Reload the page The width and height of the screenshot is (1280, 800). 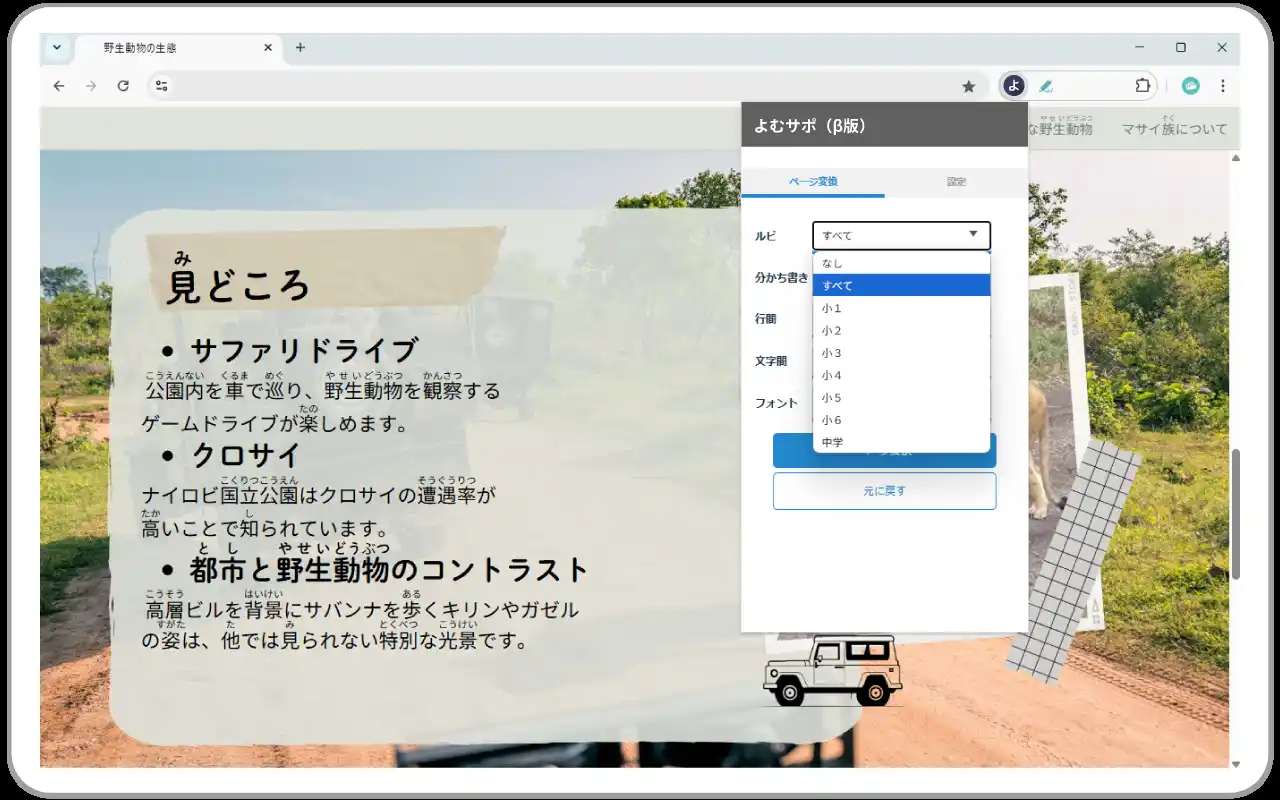(x=123, y=86)
